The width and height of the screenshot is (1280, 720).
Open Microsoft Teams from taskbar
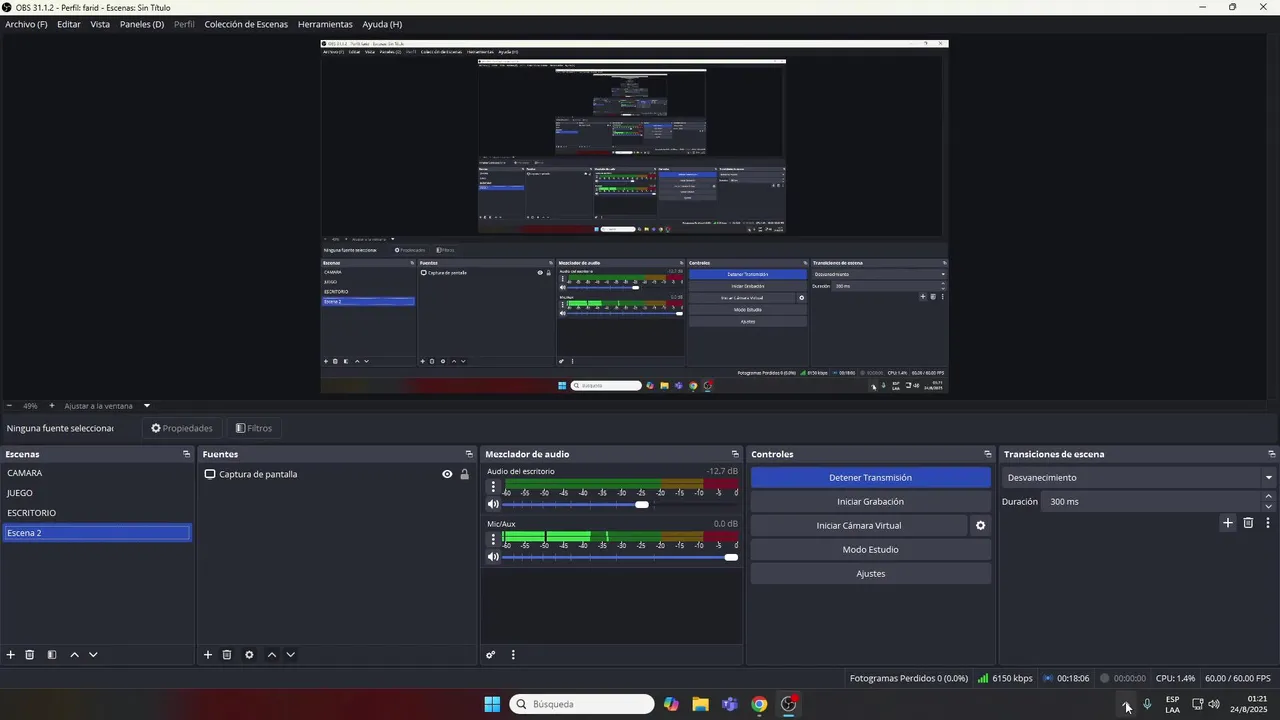pos(730,704)
